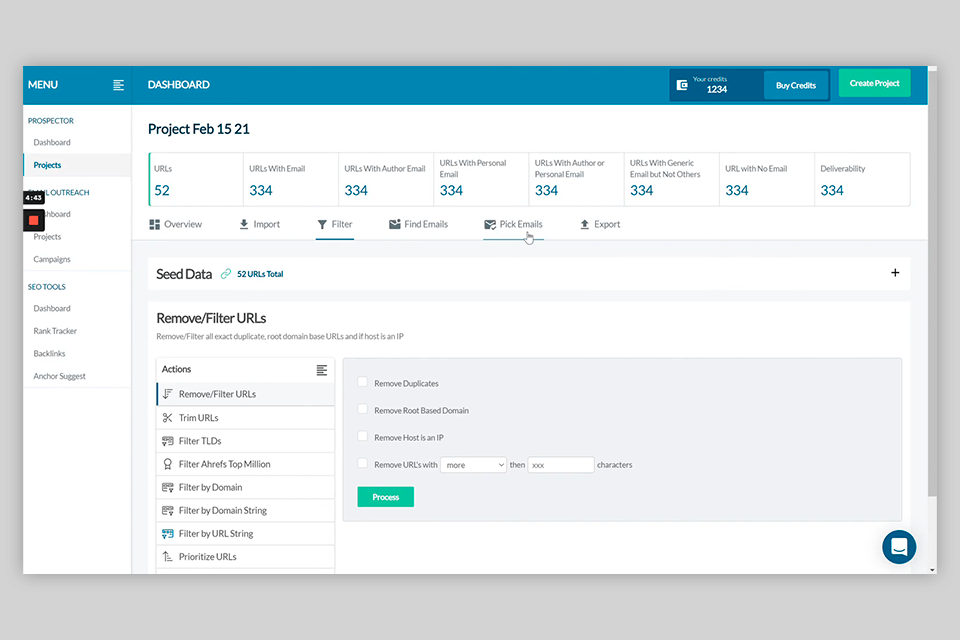Click the Trim URLs scissors icon
The width and height of the screenshot is (960, 640).
167,418
